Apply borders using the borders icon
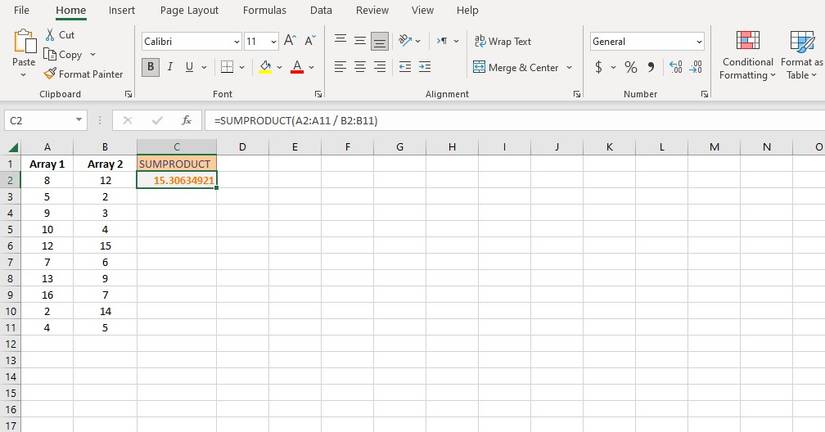Viewport: 825px width, 432px height. (227, 67)
